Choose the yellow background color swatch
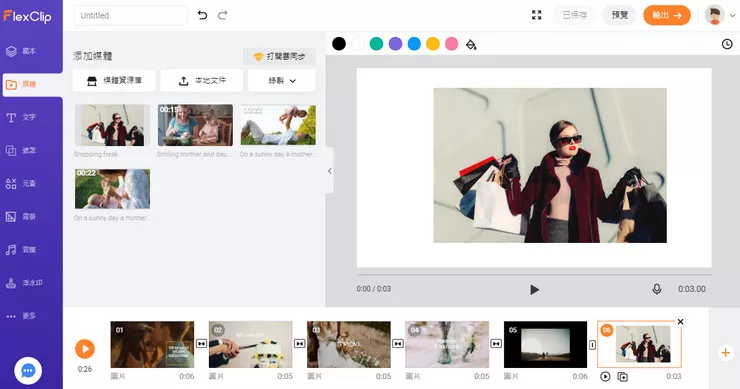 tap(433, 44)
